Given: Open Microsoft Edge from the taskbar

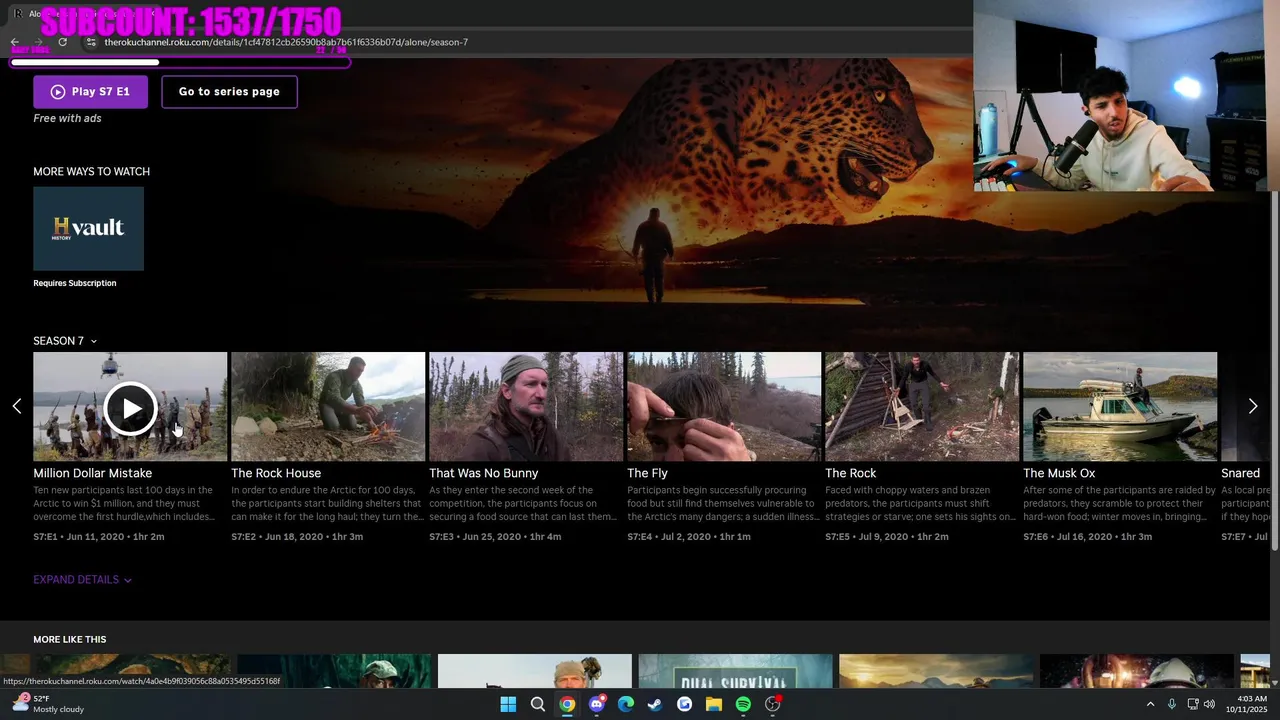Looking at the screenshot, I should [x=626, y=704].
